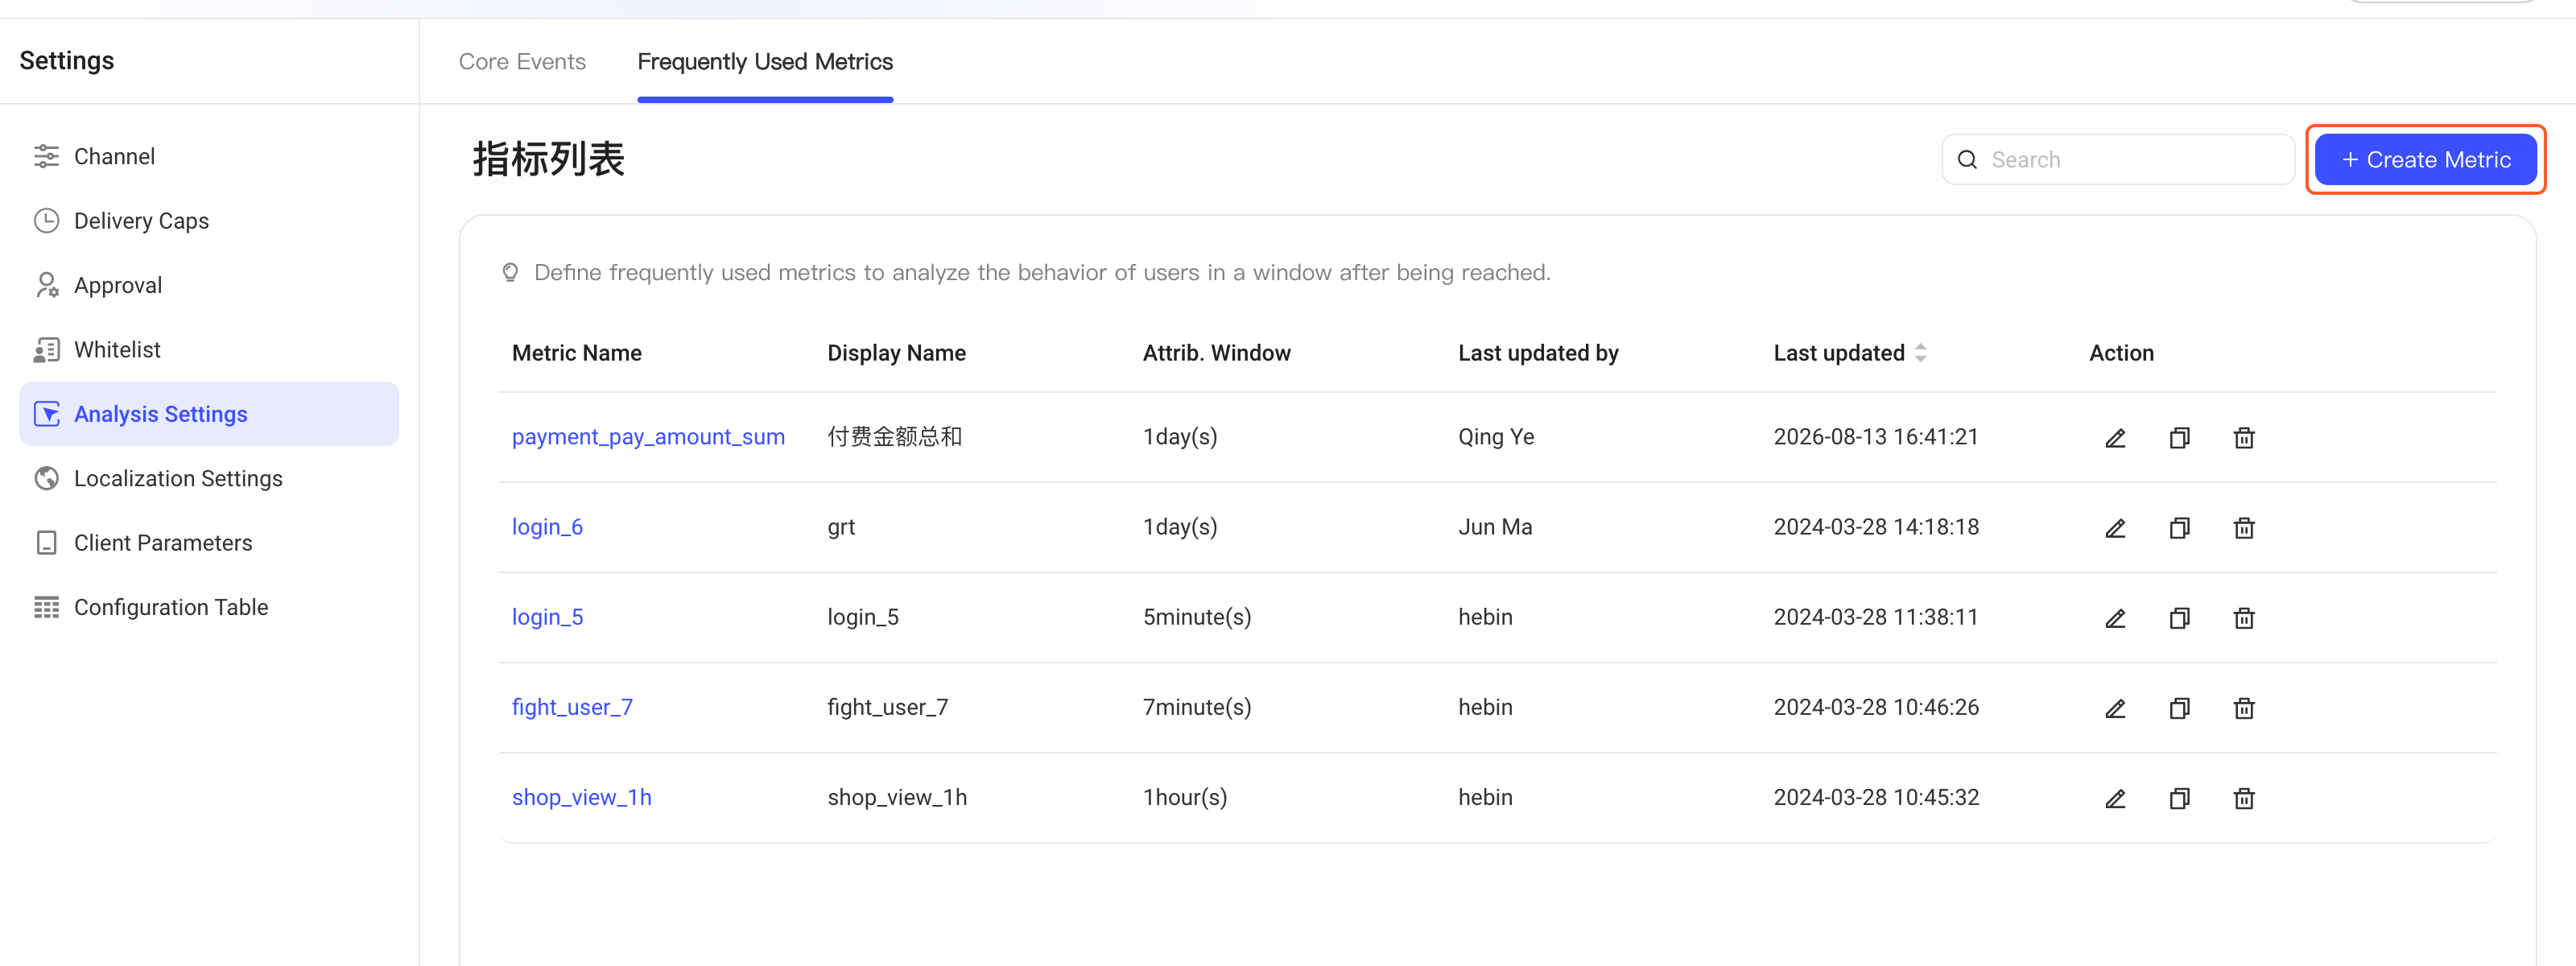Screen dimensions: 2576x966
Task: Click the 'grt' display name cell
Action: pyautogui.click(x=841, y=527)
